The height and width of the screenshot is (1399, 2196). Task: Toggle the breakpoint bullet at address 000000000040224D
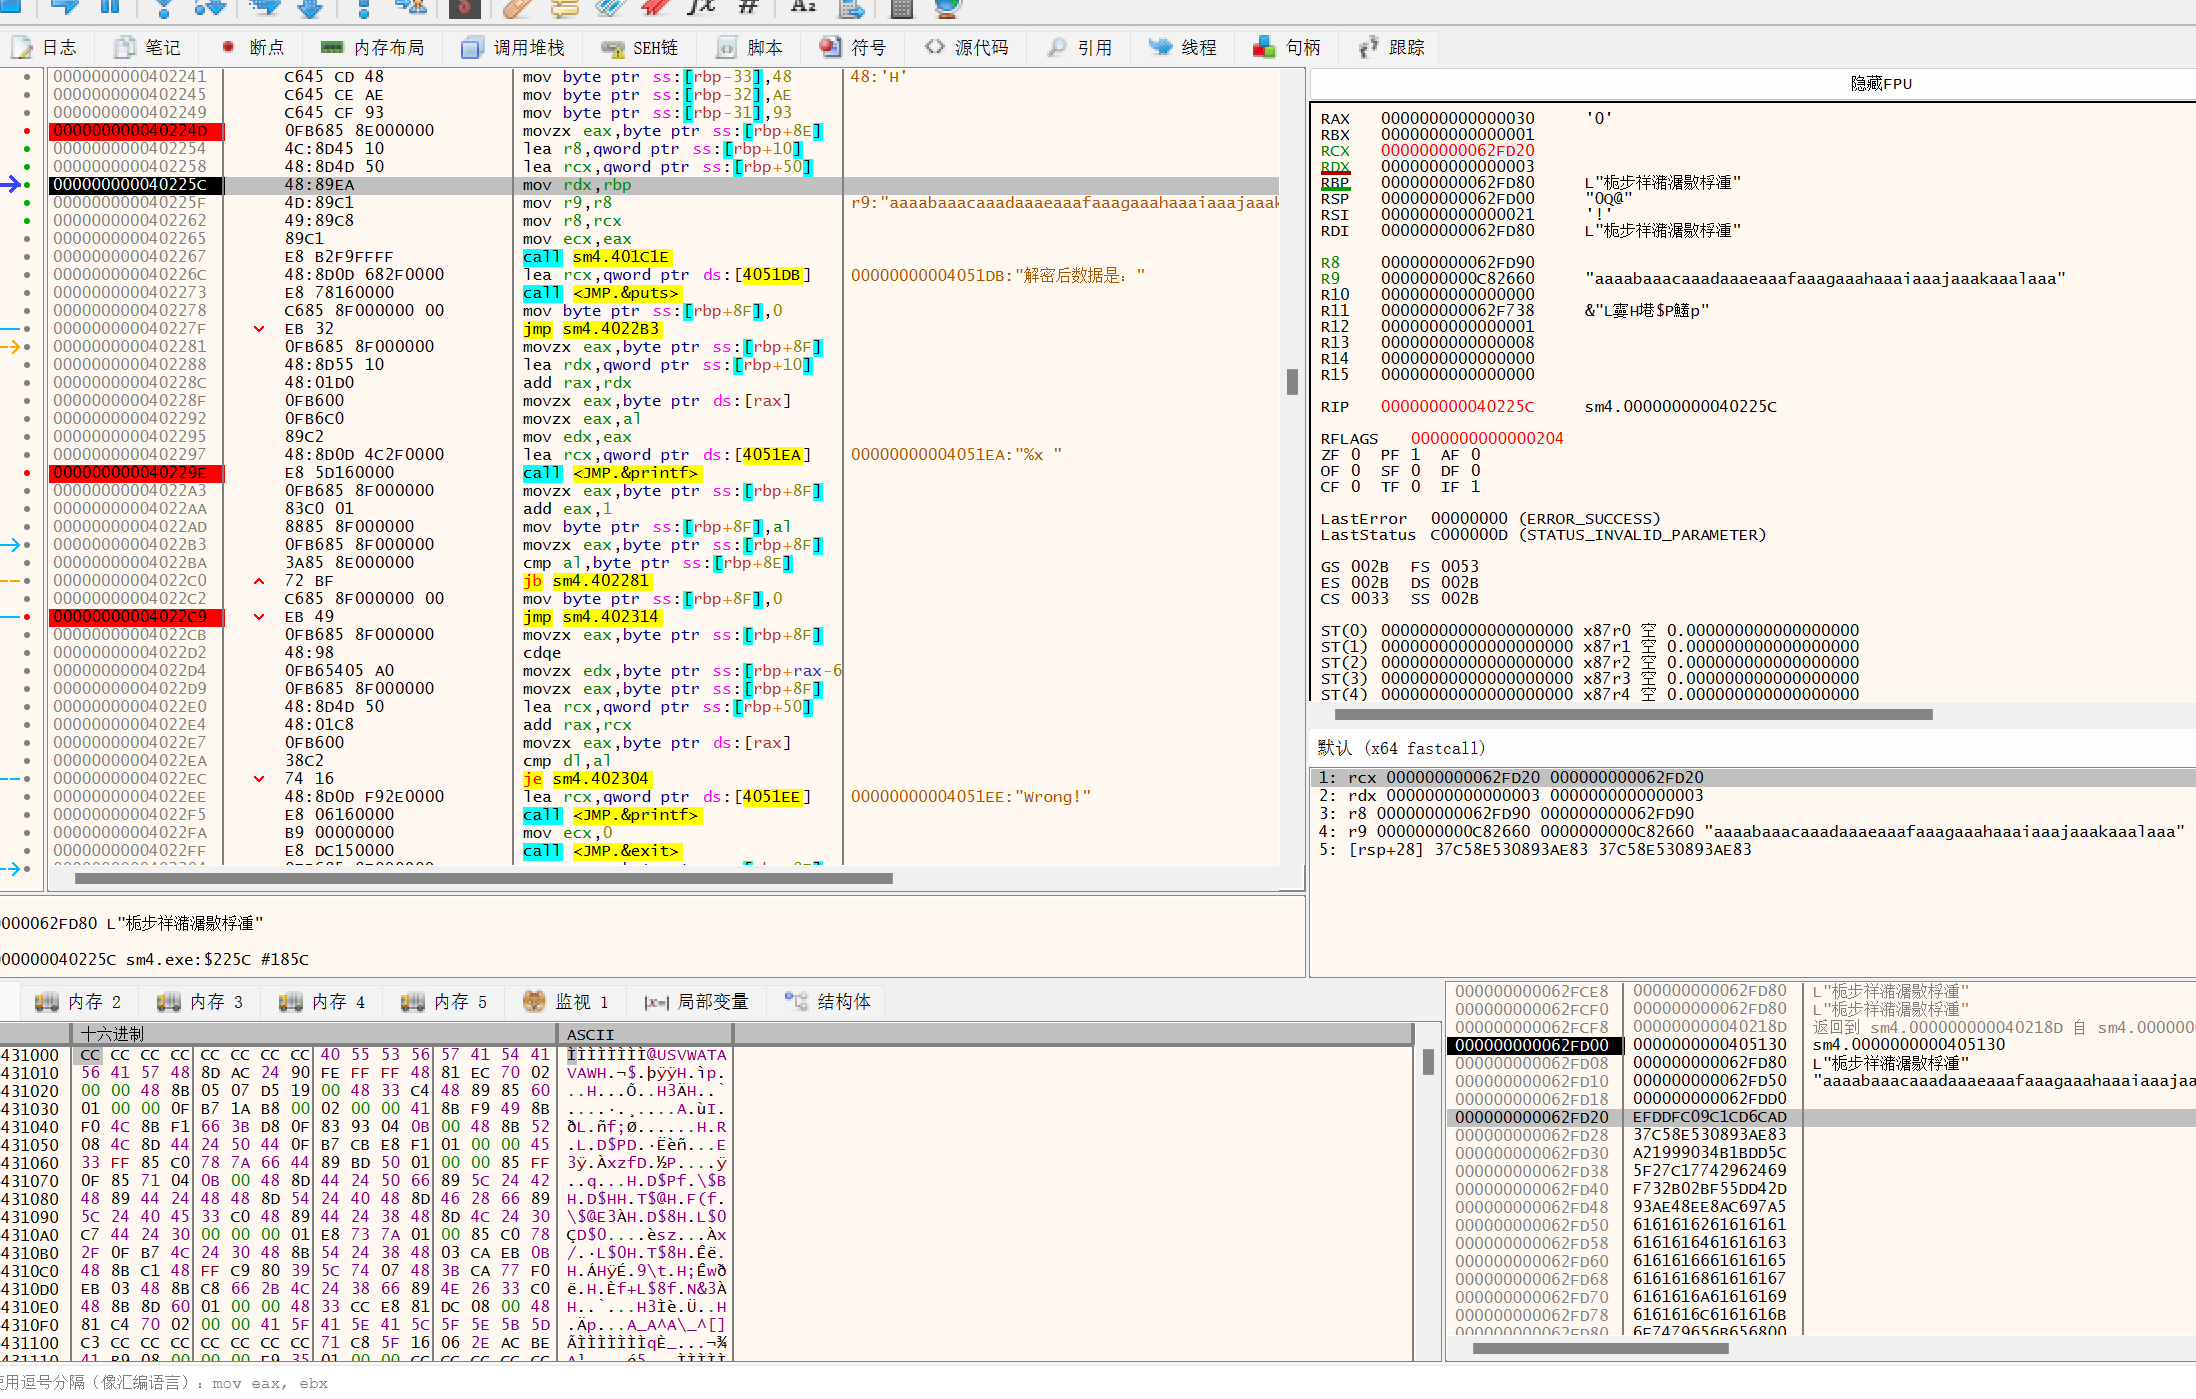click(x=27, y=131)
